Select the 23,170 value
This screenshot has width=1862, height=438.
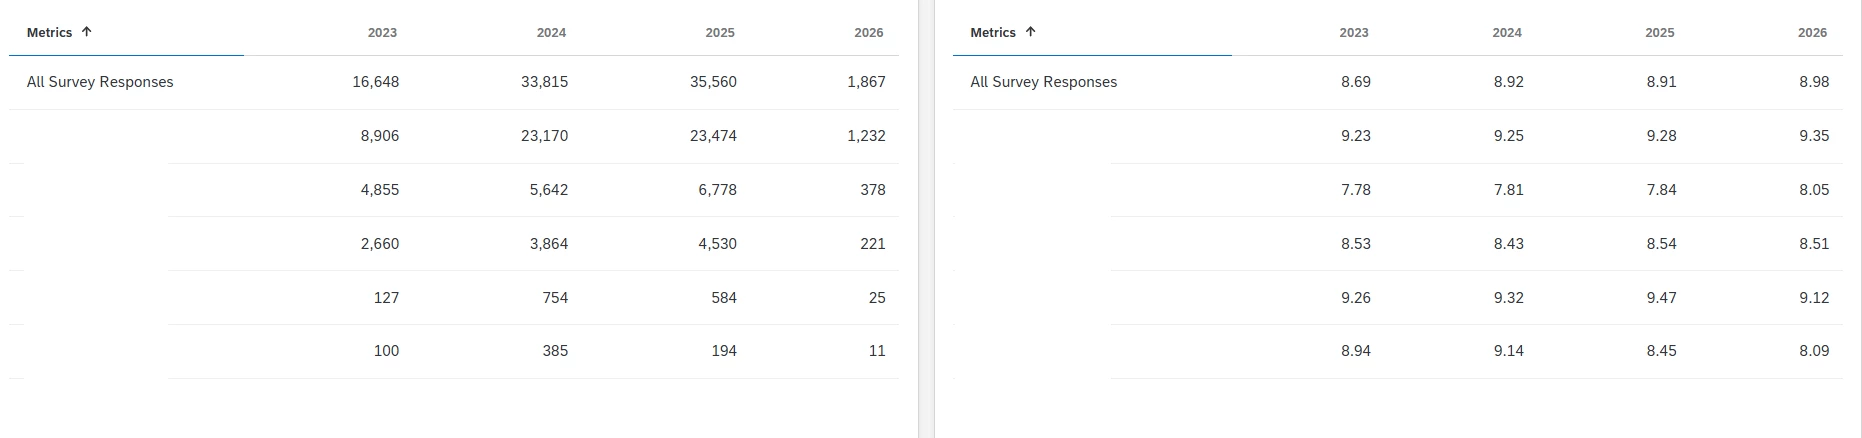click(545, 136)
